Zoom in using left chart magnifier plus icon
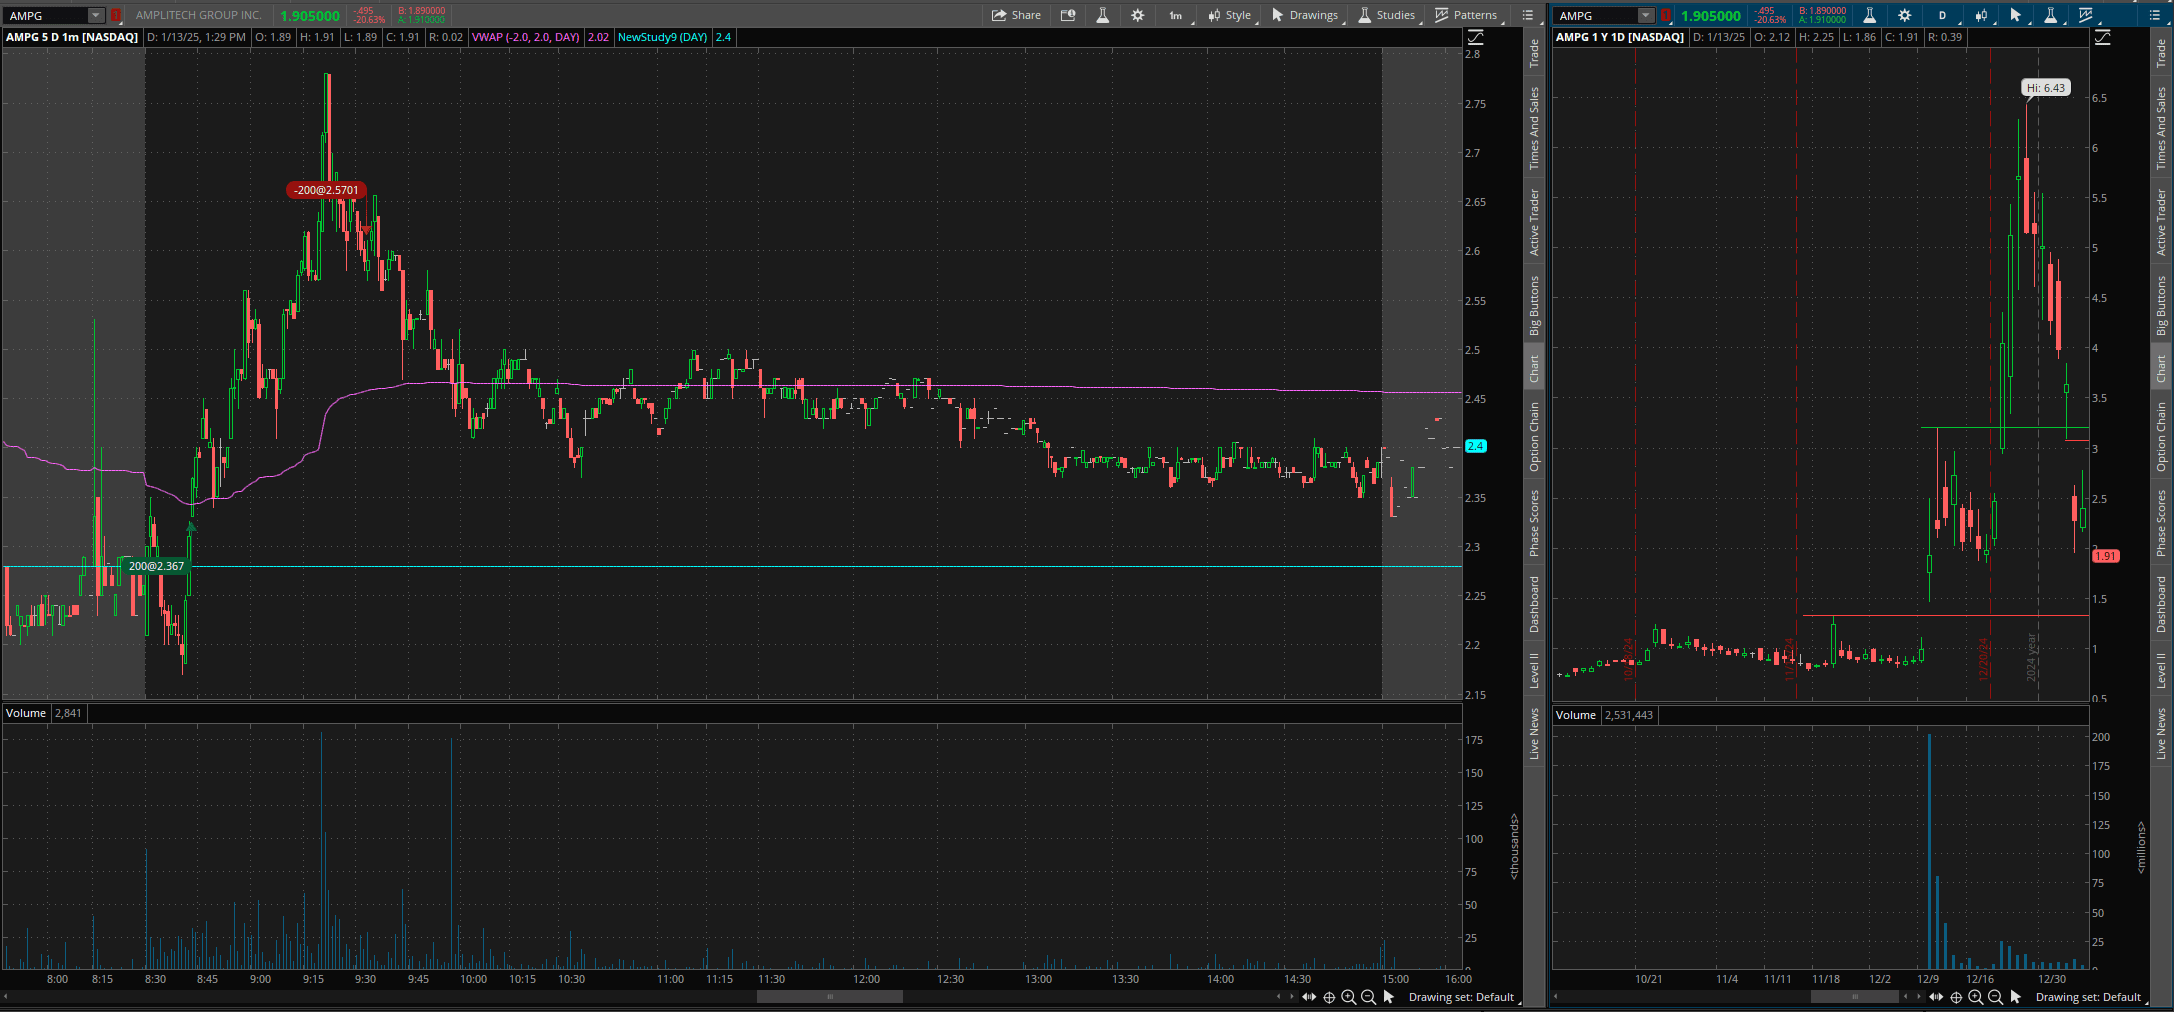This screenshot has height=1012, width=2174. [1348, 997]
